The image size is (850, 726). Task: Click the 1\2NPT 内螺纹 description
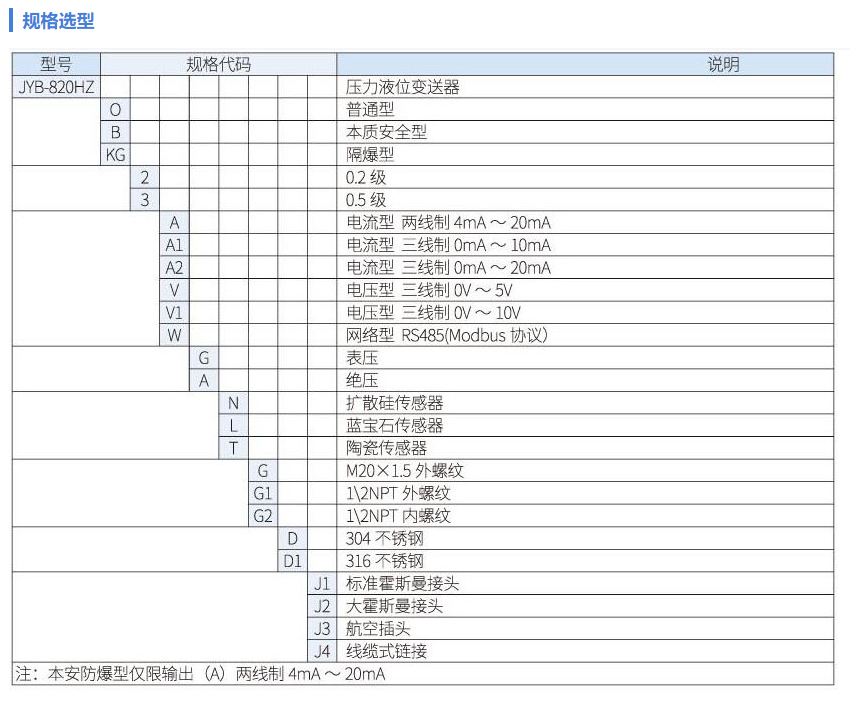(x=398, y=516)
